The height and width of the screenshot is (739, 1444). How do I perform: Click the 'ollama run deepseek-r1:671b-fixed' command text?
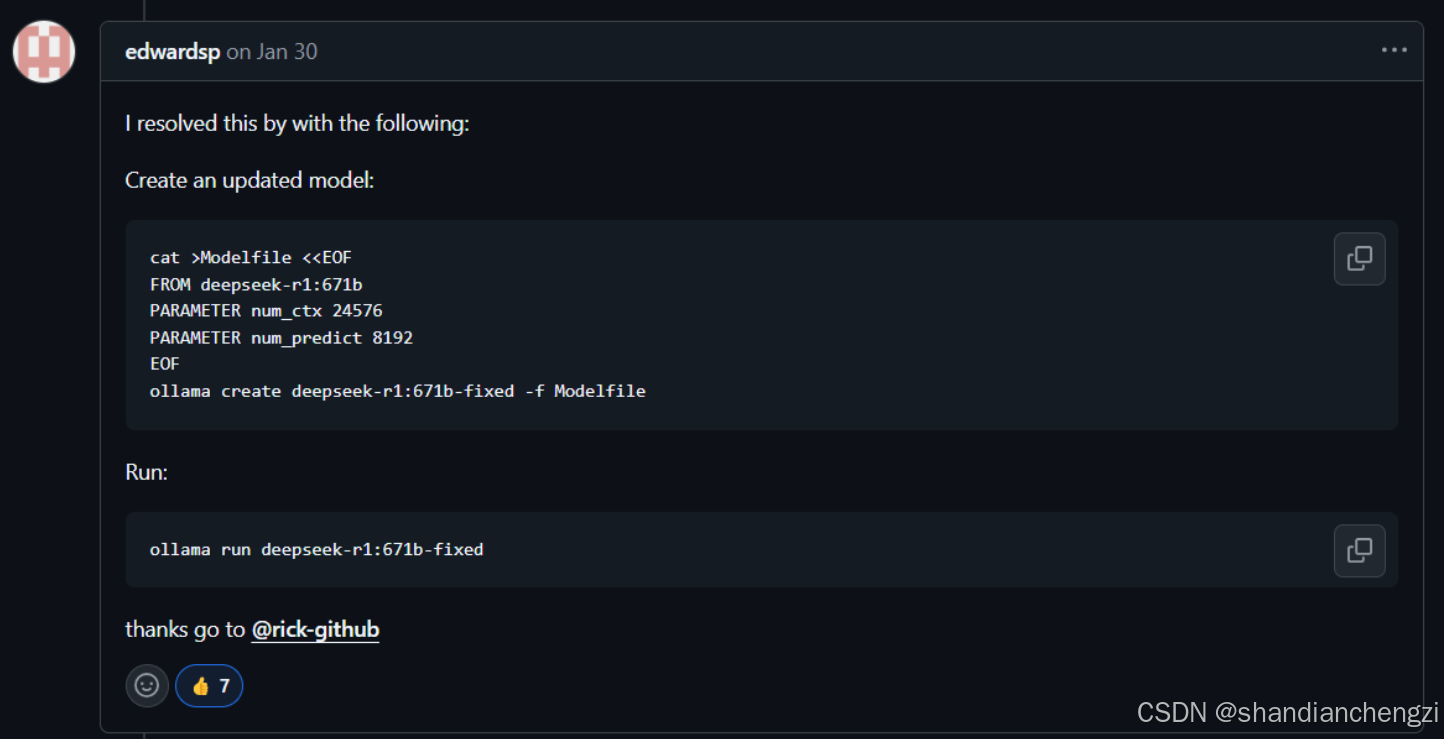(317, 549)
